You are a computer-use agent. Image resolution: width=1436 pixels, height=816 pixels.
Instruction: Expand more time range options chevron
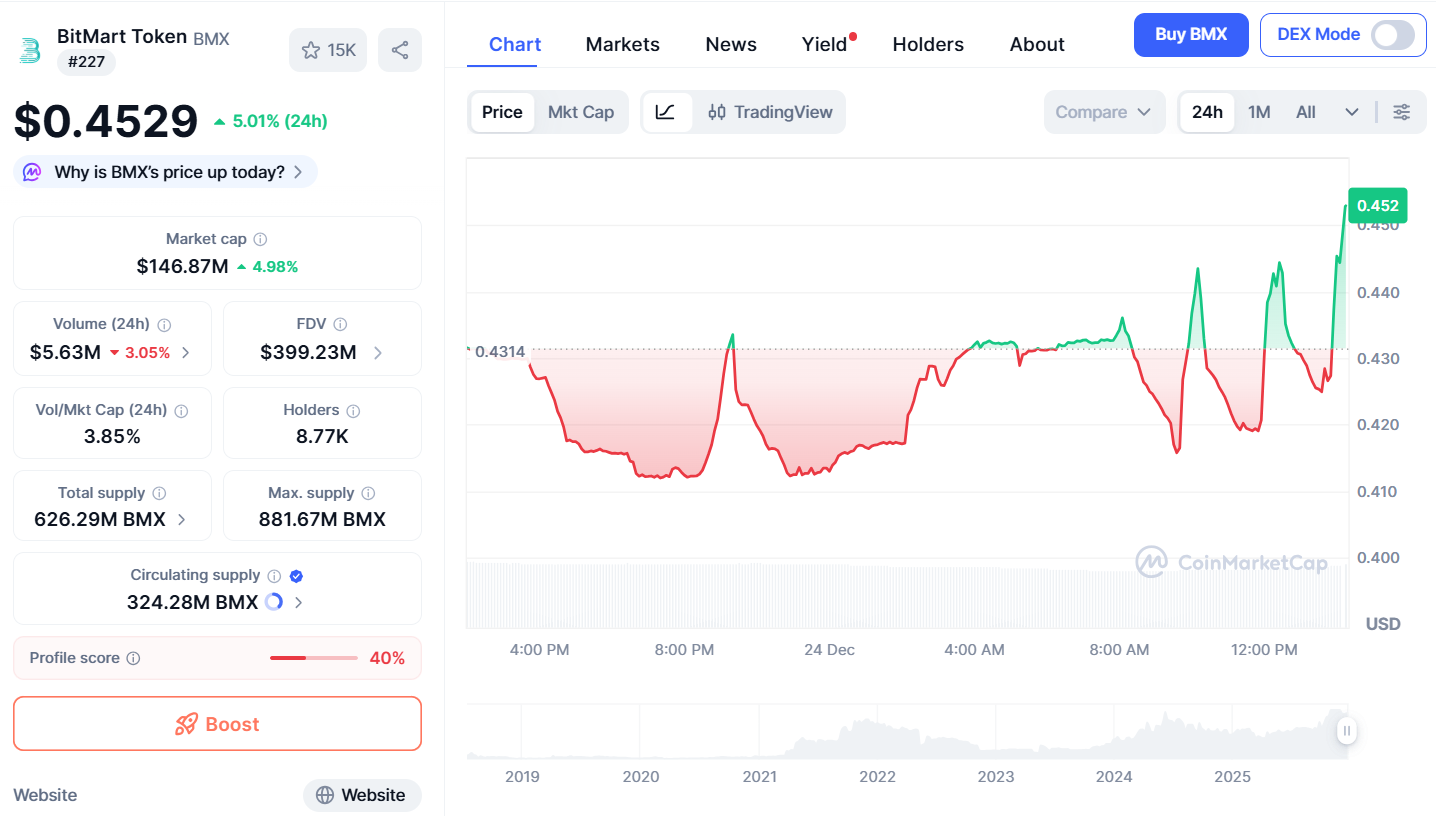tap(1352, 112)
